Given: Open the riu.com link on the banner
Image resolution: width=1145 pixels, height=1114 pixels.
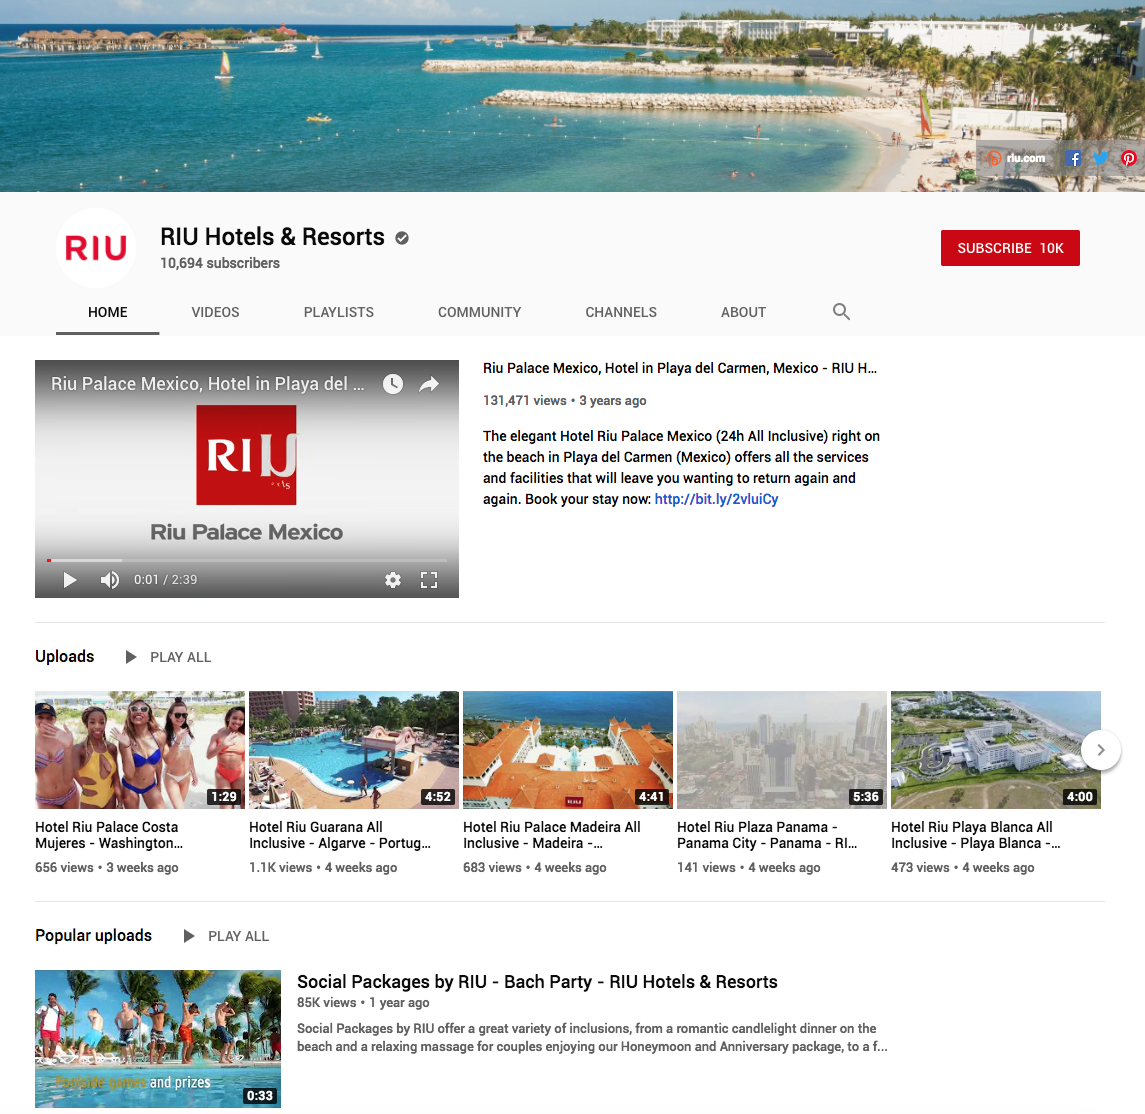Looking at the screenshot, I should tap(1018, 158).
